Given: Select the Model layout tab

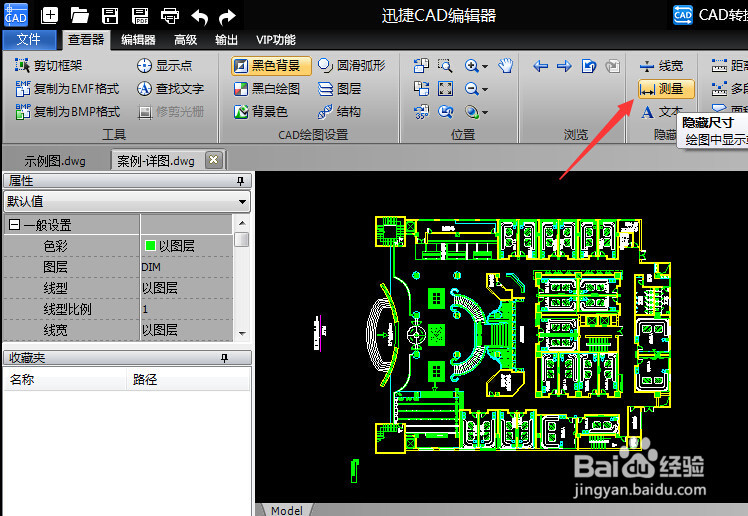Looking at the screenshot, I should click(x=286, y=510).
